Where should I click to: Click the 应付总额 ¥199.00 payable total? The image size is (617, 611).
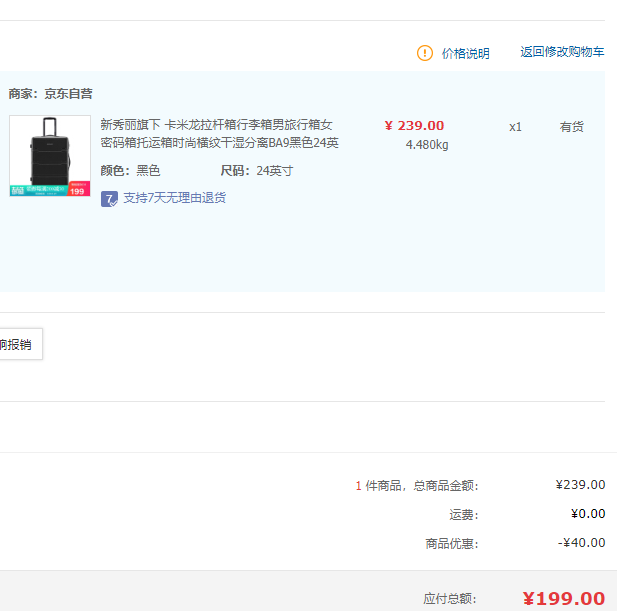tap(563, 599)
